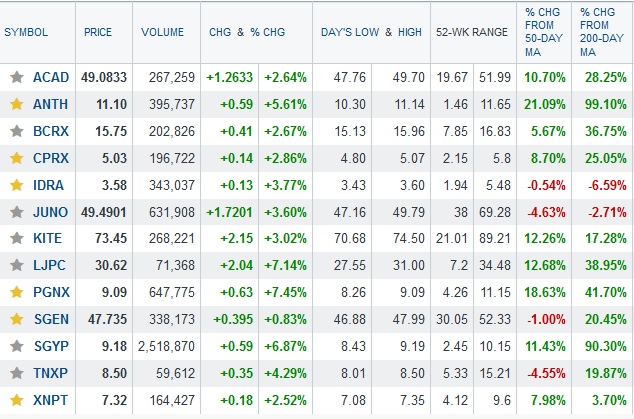Open the CPRX ticker link

coord(51,158)
